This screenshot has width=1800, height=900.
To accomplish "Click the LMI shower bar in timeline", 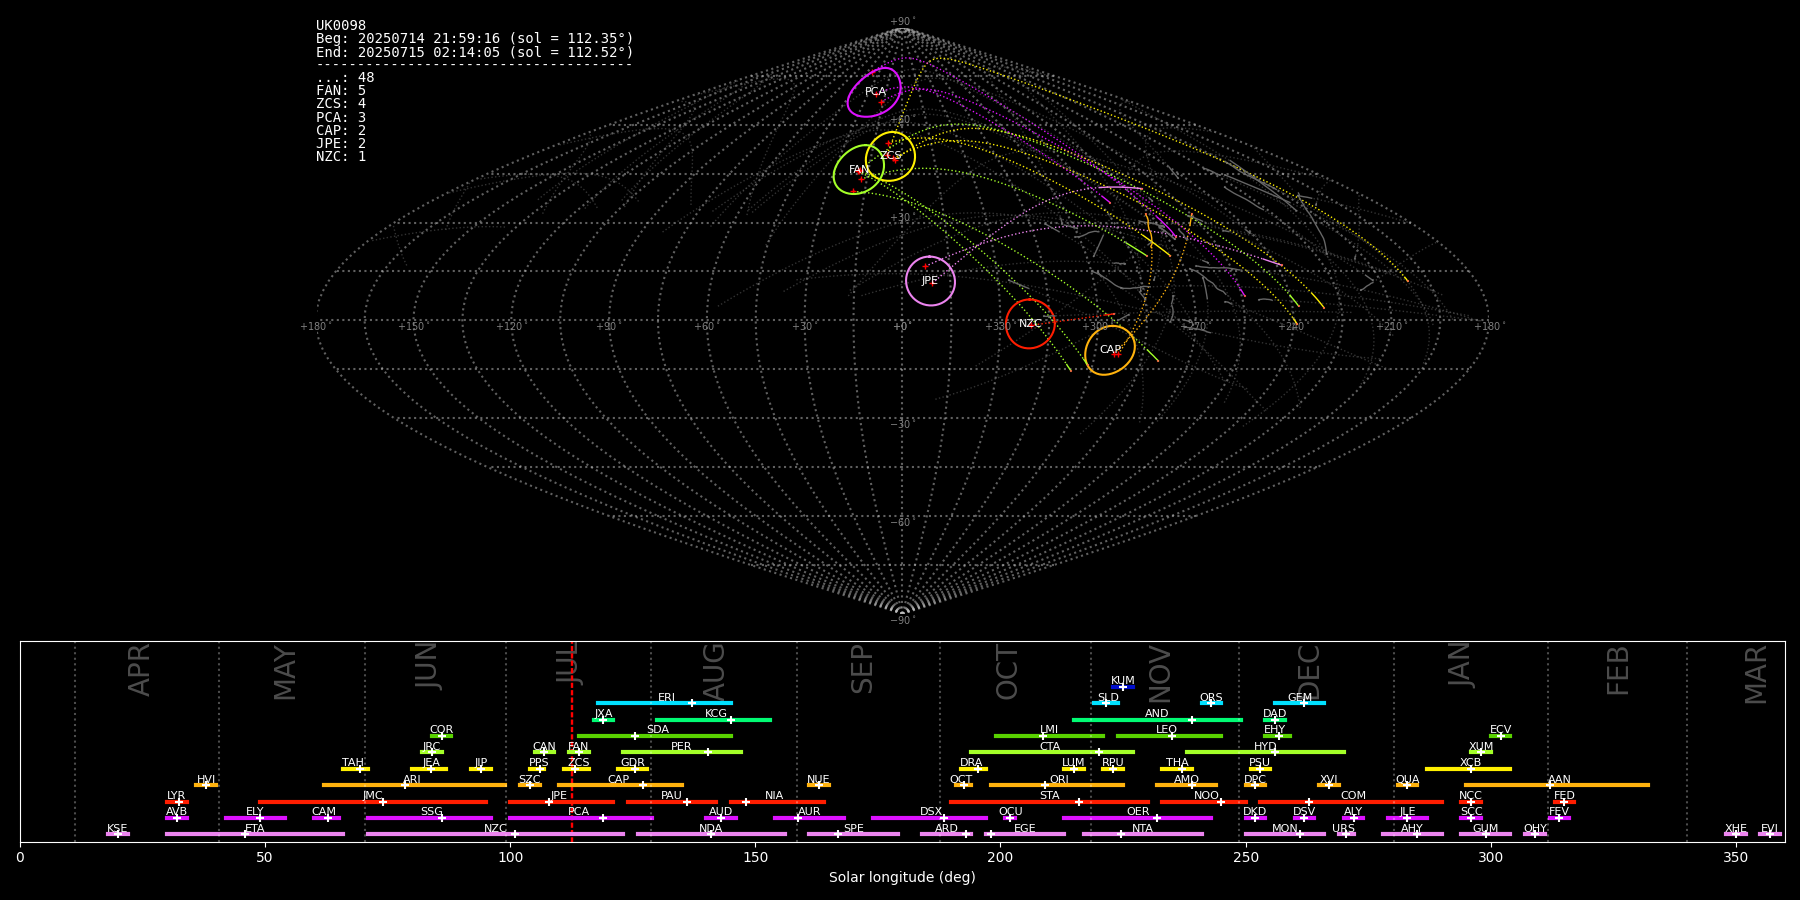I will [1049, 736].
